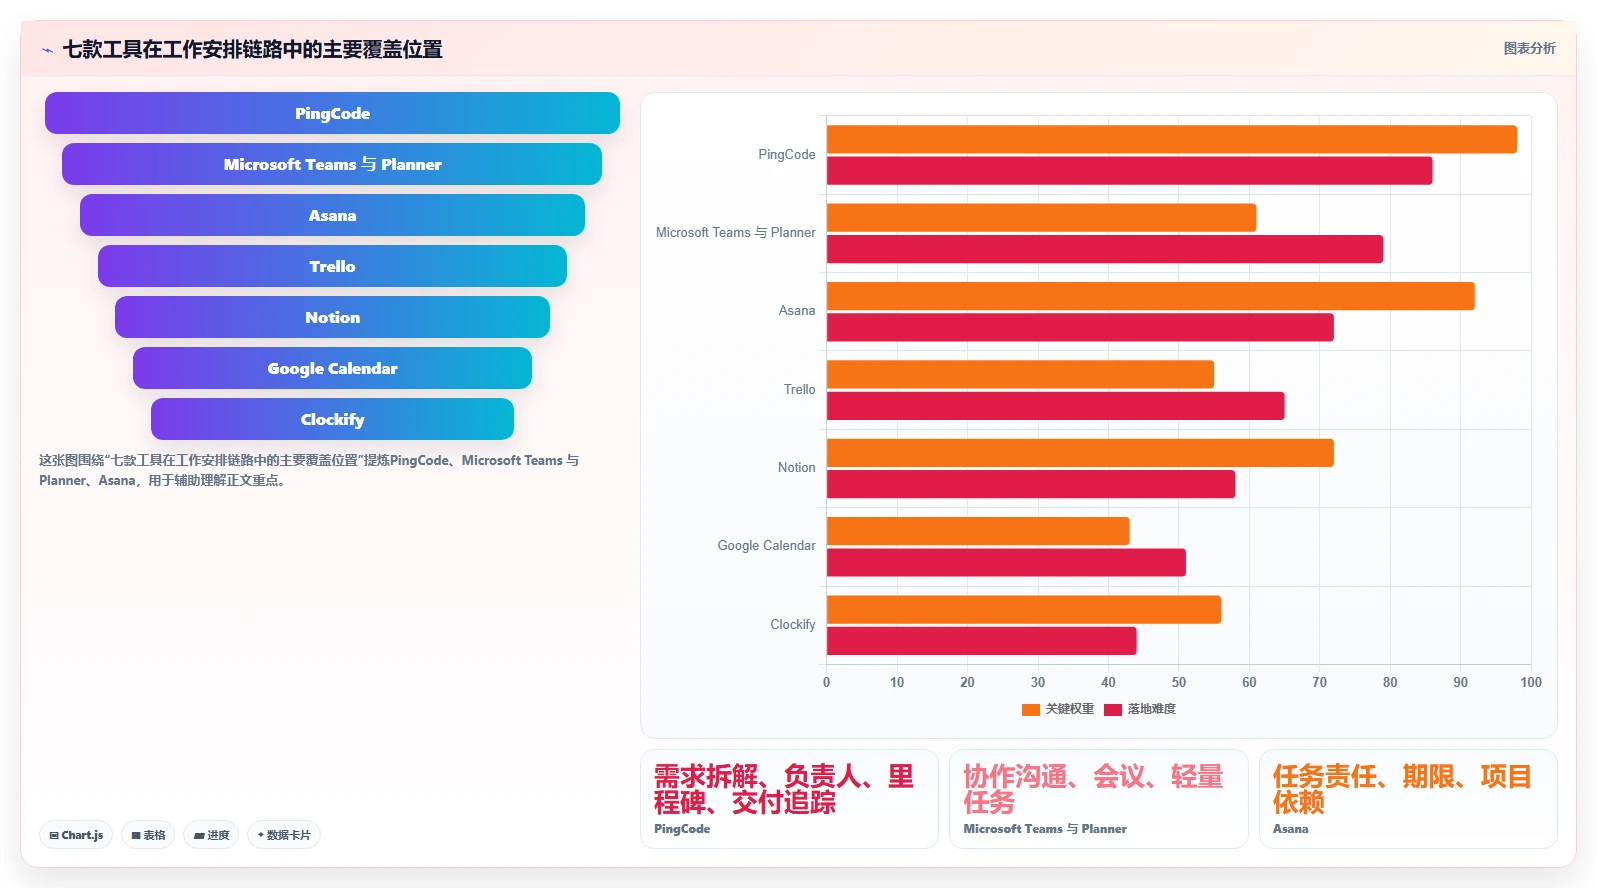
Task: Click Asana's red 落地难度 bar
Action: click(x=1080, y=327)
